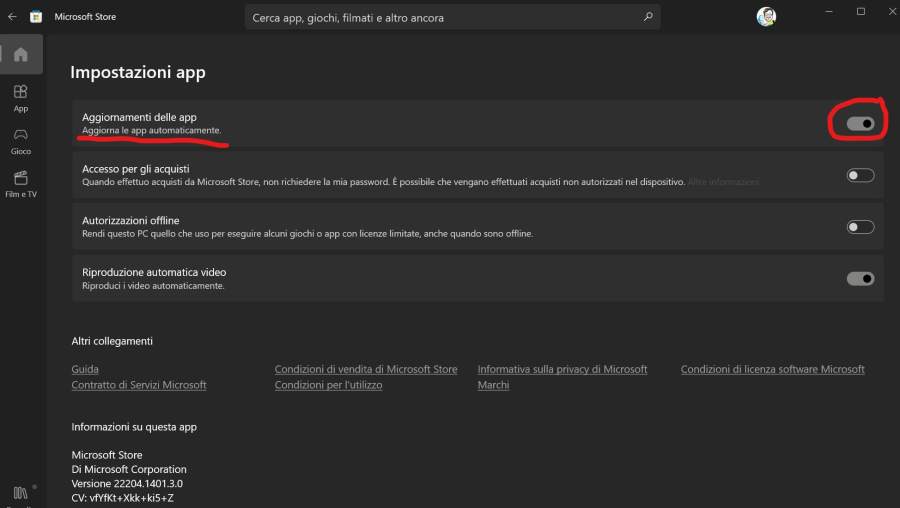Viewport: 900px width, 508px height.
Task: Open the Library icon at sidebar bottom
Action: (20, 492)
